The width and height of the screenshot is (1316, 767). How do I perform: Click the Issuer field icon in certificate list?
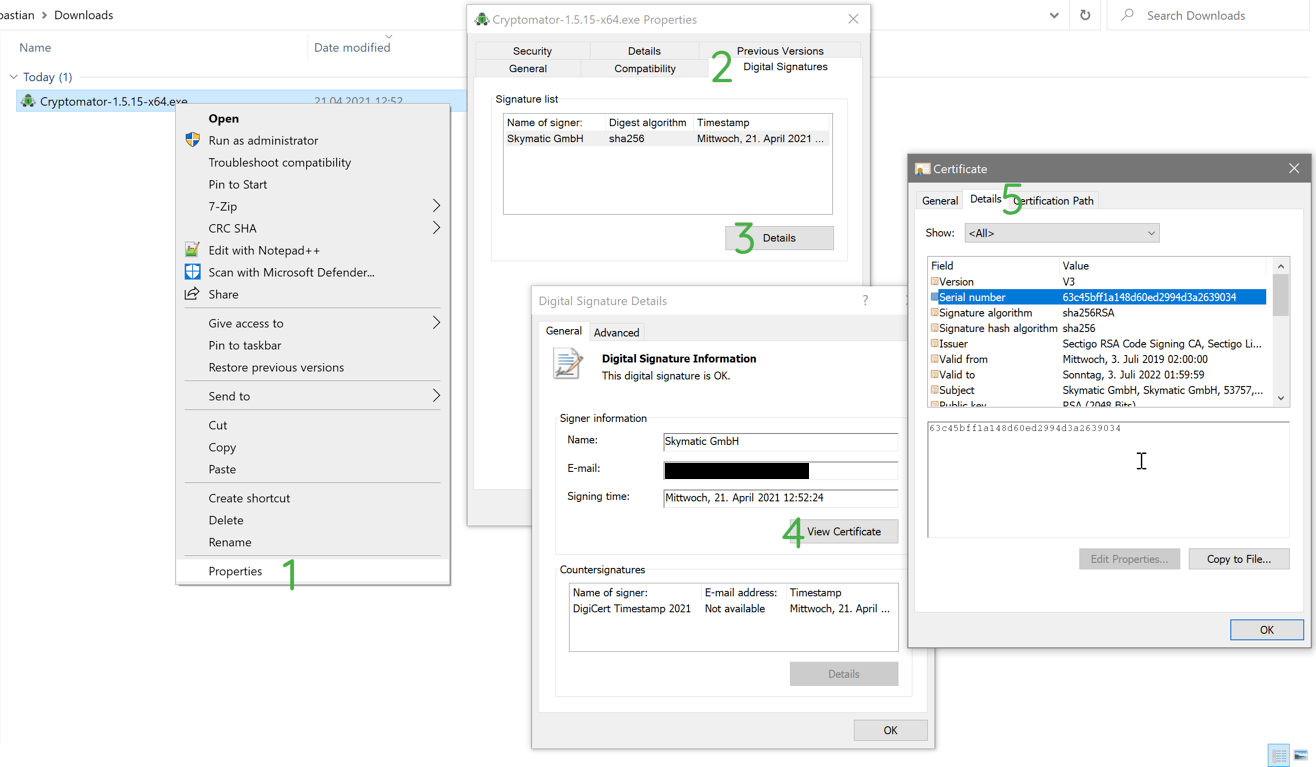pos(935,344)
